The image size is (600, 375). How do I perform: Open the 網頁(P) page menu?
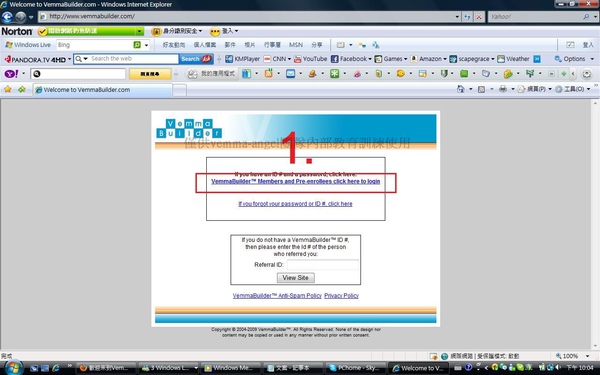(535, 89)
